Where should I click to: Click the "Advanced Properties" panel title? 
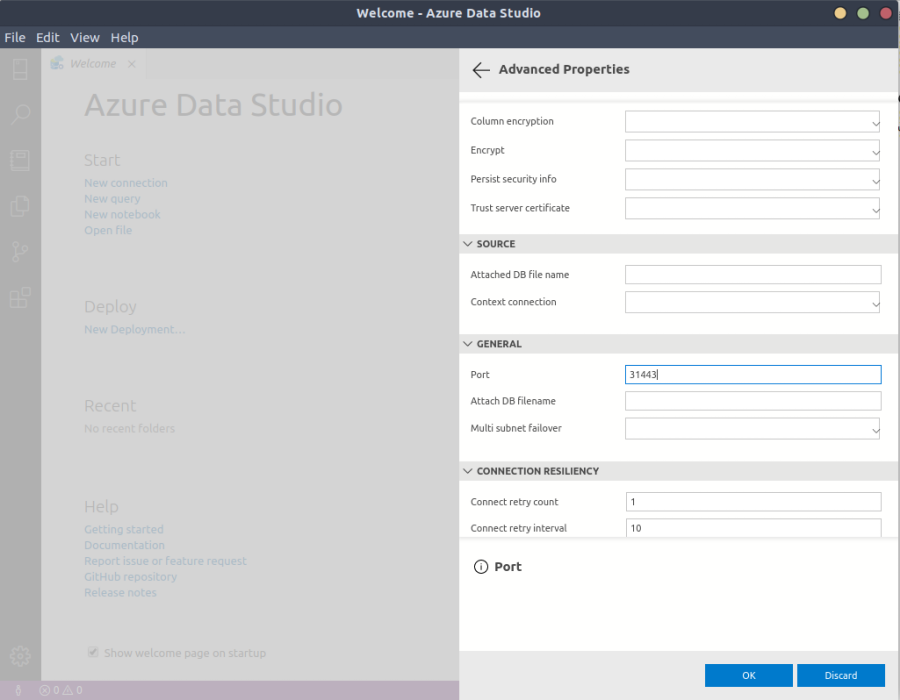(x=564, y=69)
